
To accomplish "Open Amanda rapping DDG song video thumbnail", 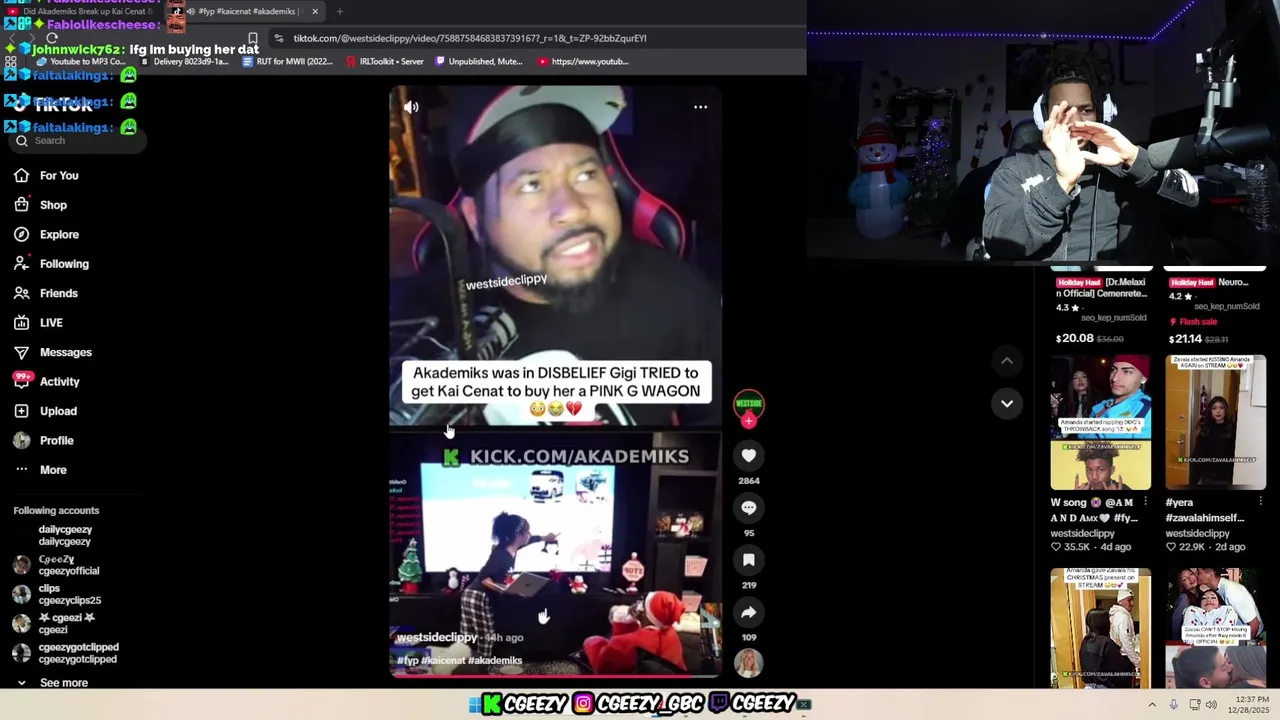I will pos(1100,422).
